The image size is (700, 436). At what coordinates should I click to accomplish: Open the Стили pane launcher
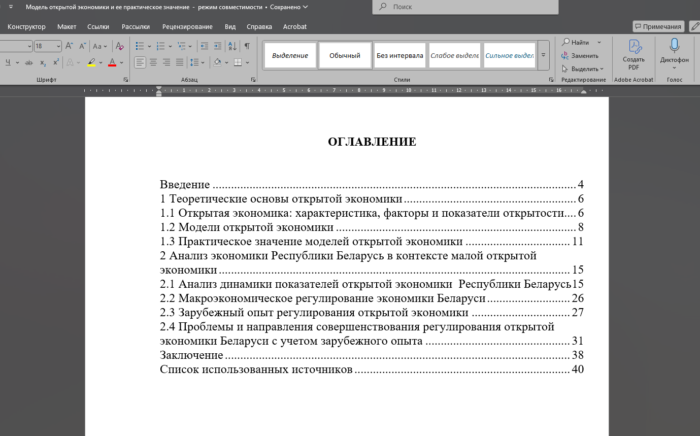551,80
